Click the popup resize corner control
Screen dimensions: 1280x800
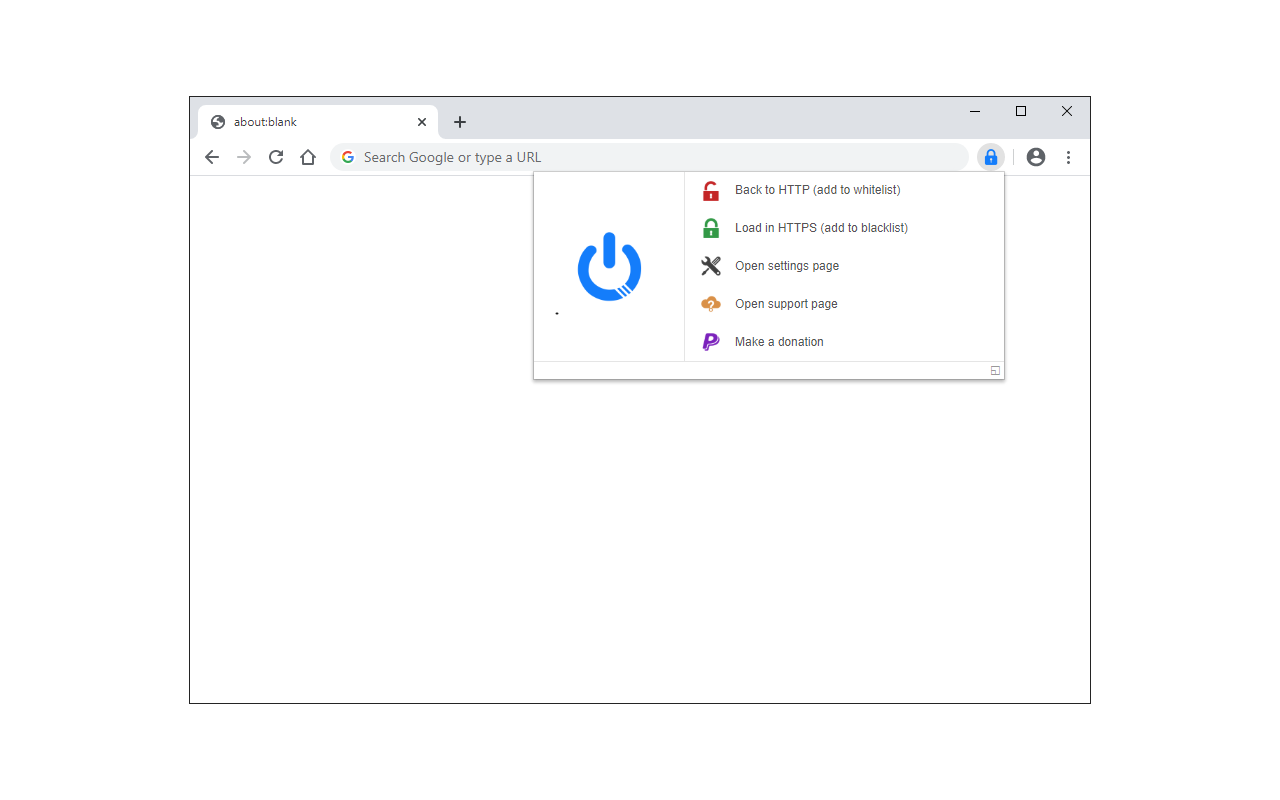[994, 370]
